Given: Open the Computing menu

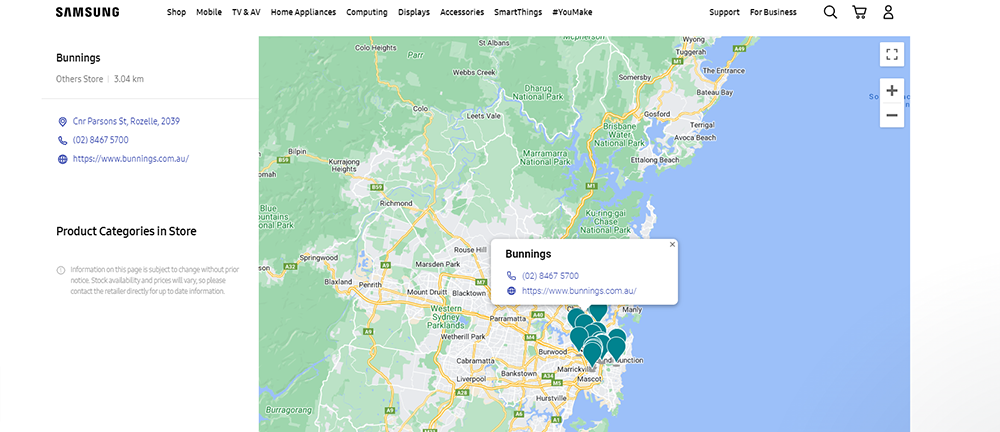Looking at the screenshot, I should click(x=367, y=12).
